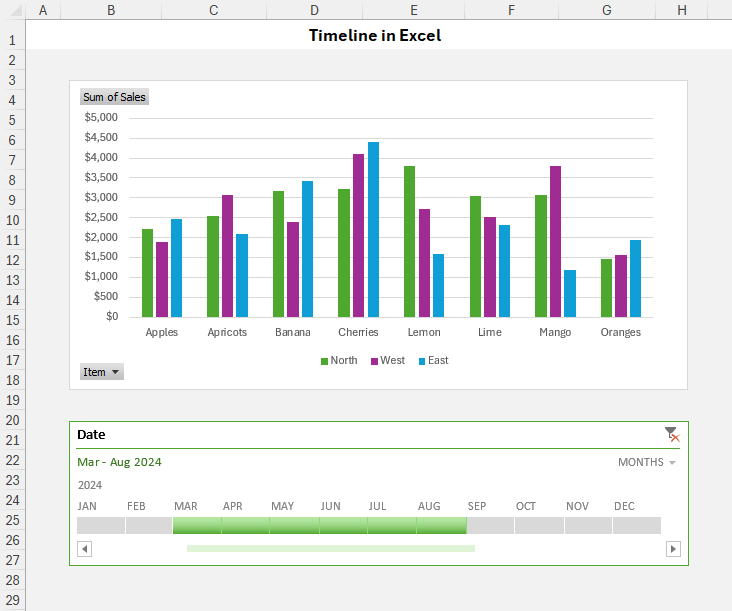
Task: Click the Mar - Aug 2024 selection label
Action: [120, 462]
